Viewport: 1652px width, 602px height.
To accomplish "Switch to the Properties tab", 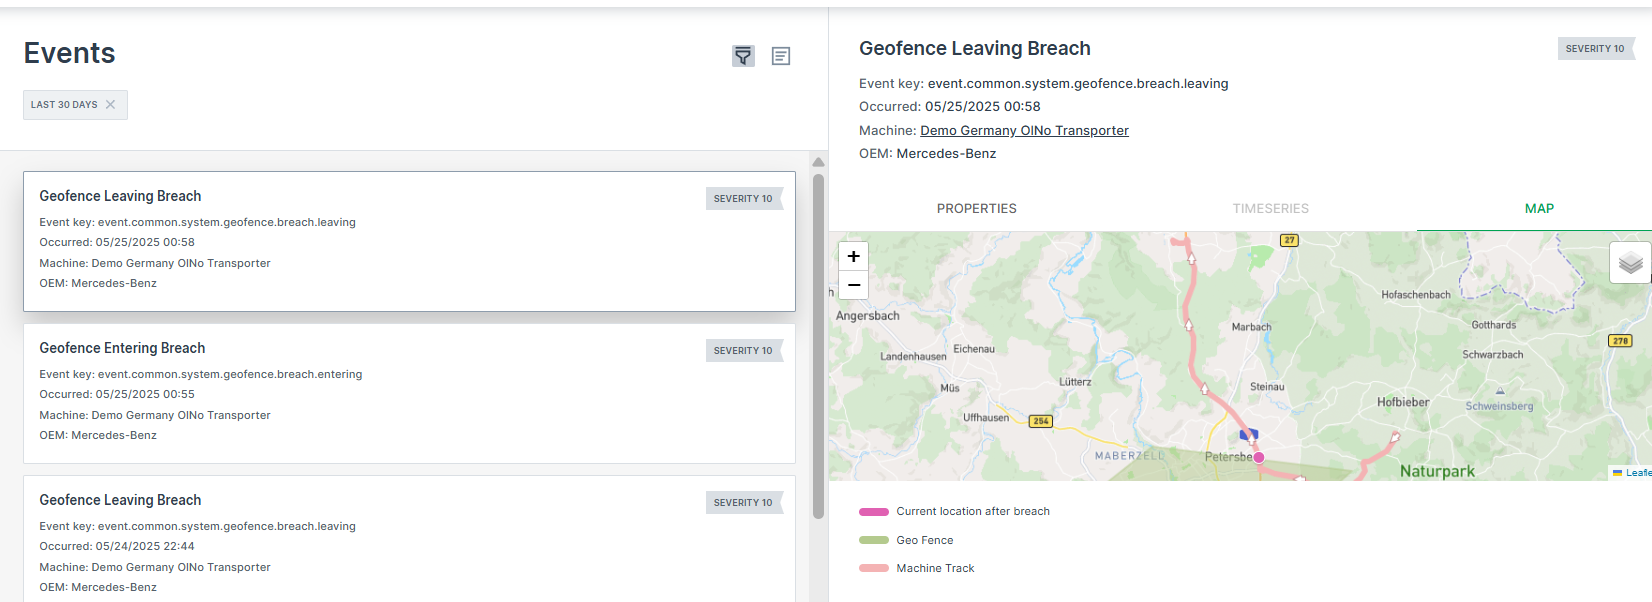I will [976, 209].
